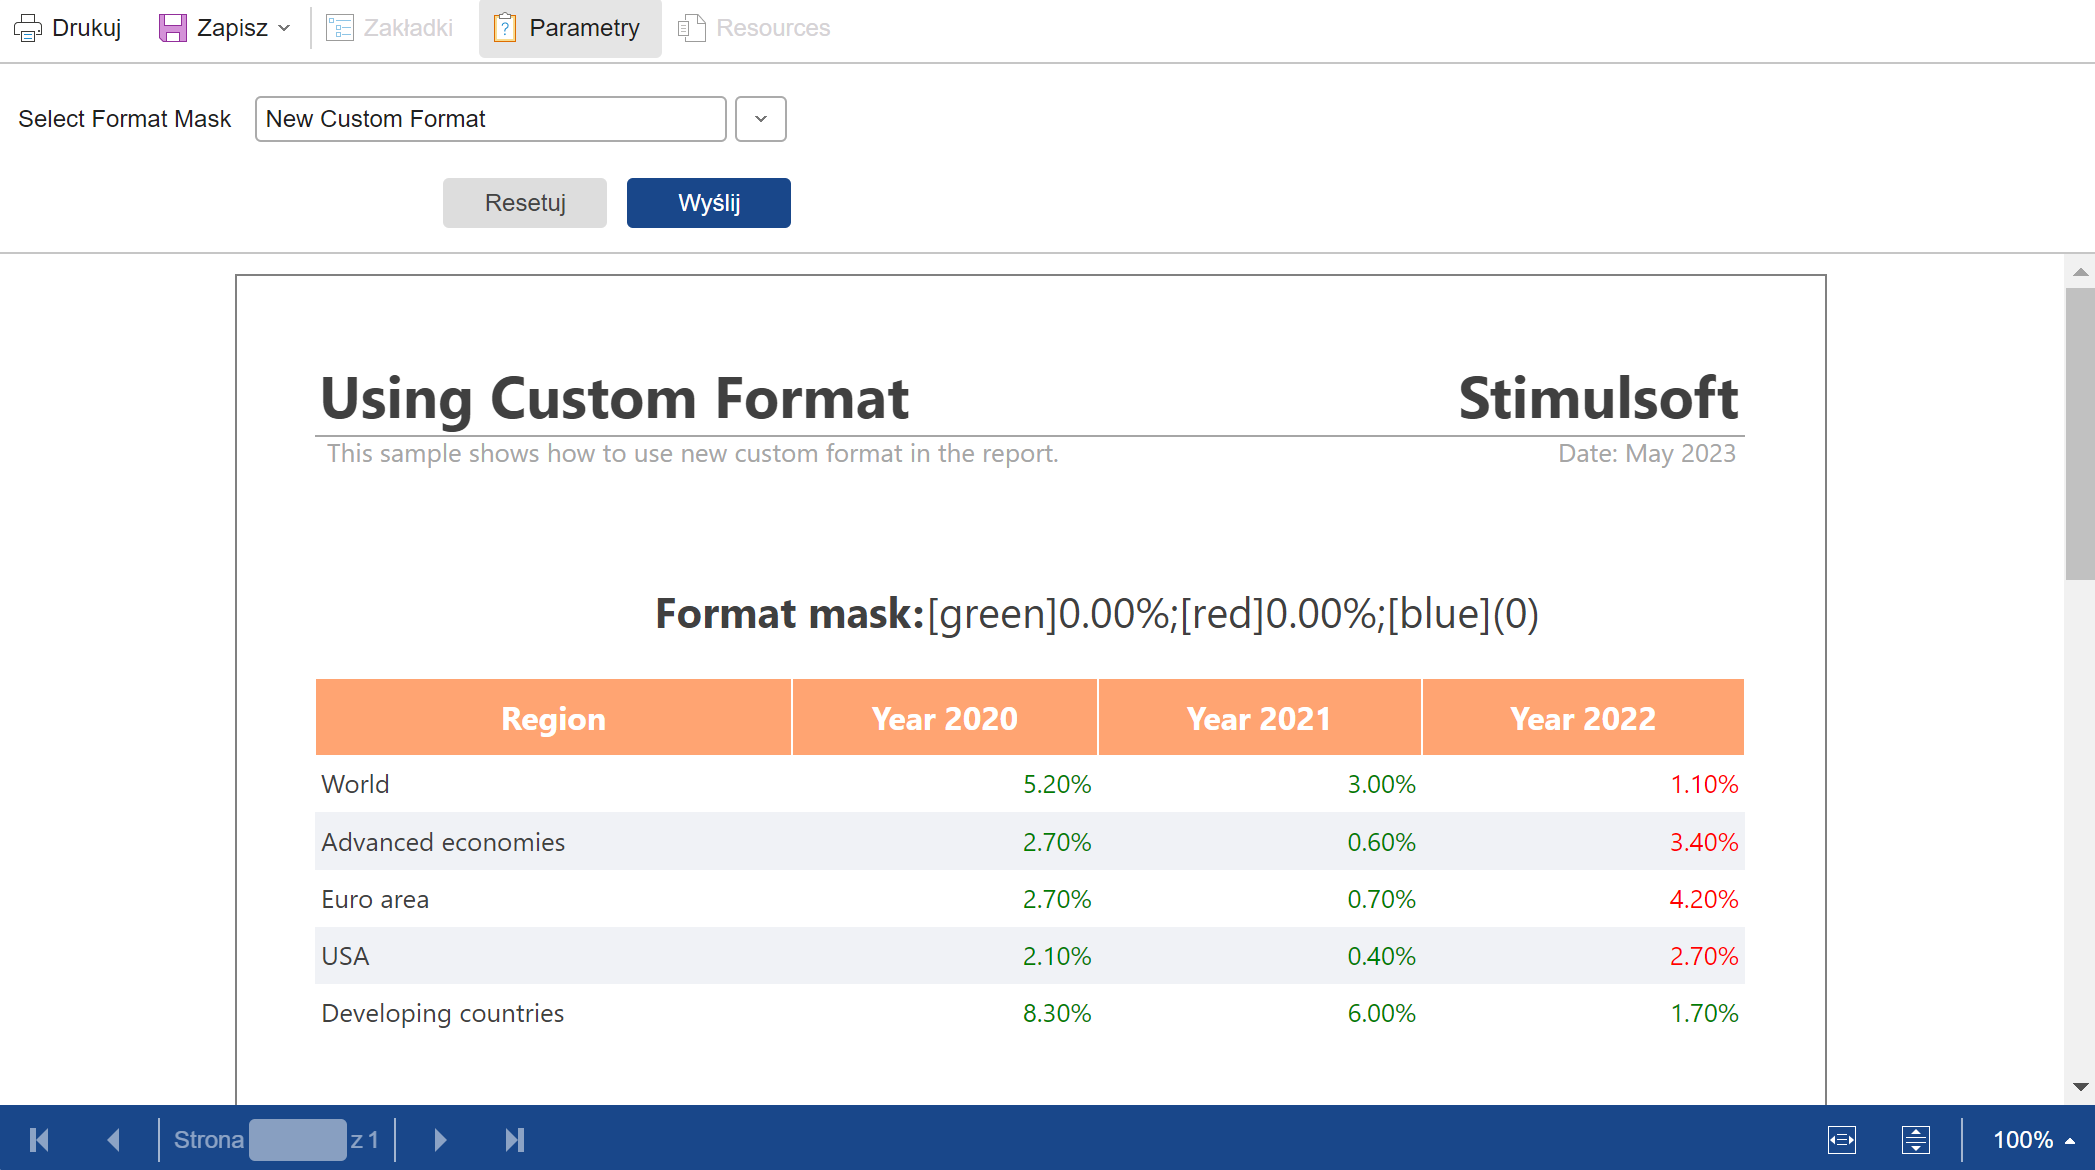
Task: Open the Zakładki bookmarks panel
Action: (x=390, y=28)
